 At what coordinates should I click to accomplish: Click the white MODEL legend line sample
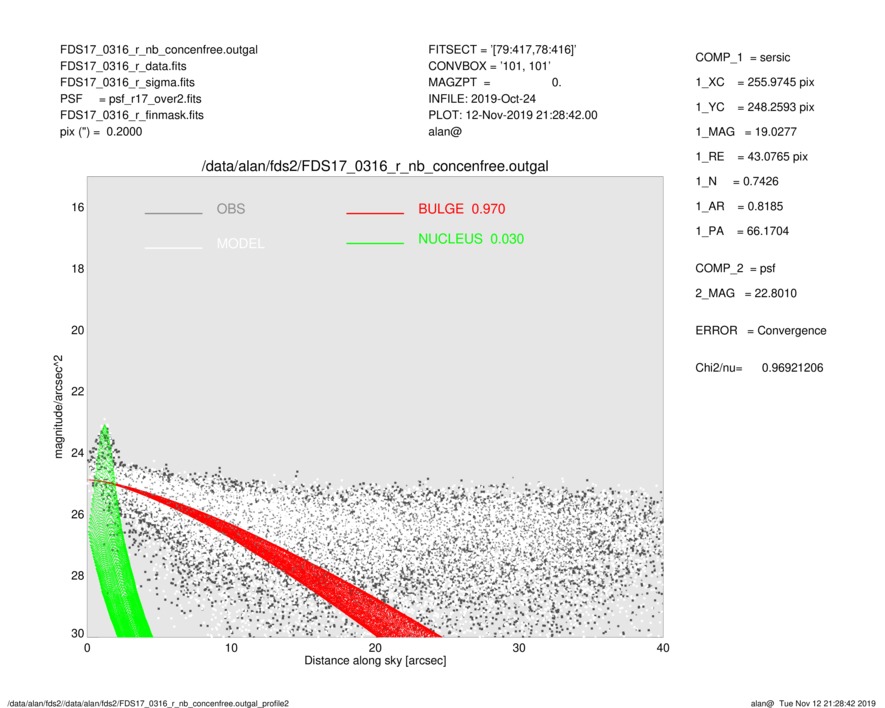point(173,248)
